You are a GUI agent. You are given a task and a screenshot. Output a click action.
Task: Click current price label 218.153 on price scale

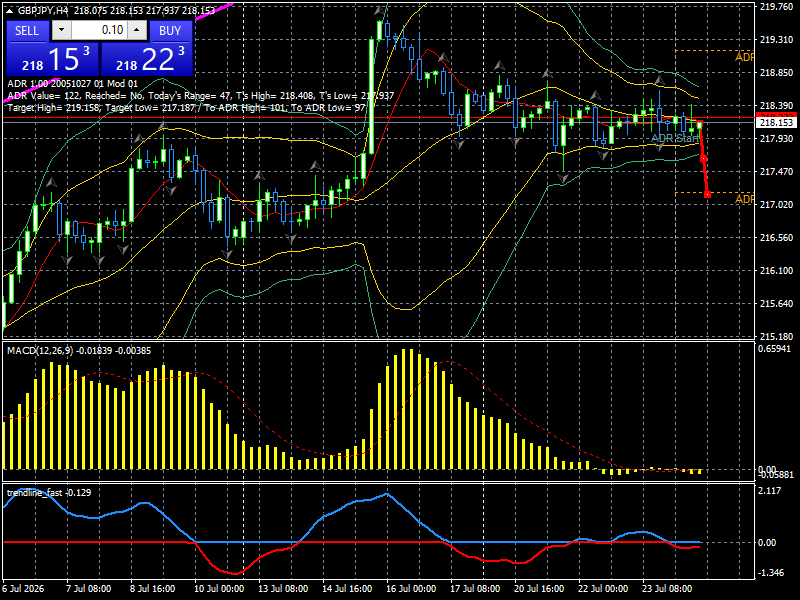(777, 123)
